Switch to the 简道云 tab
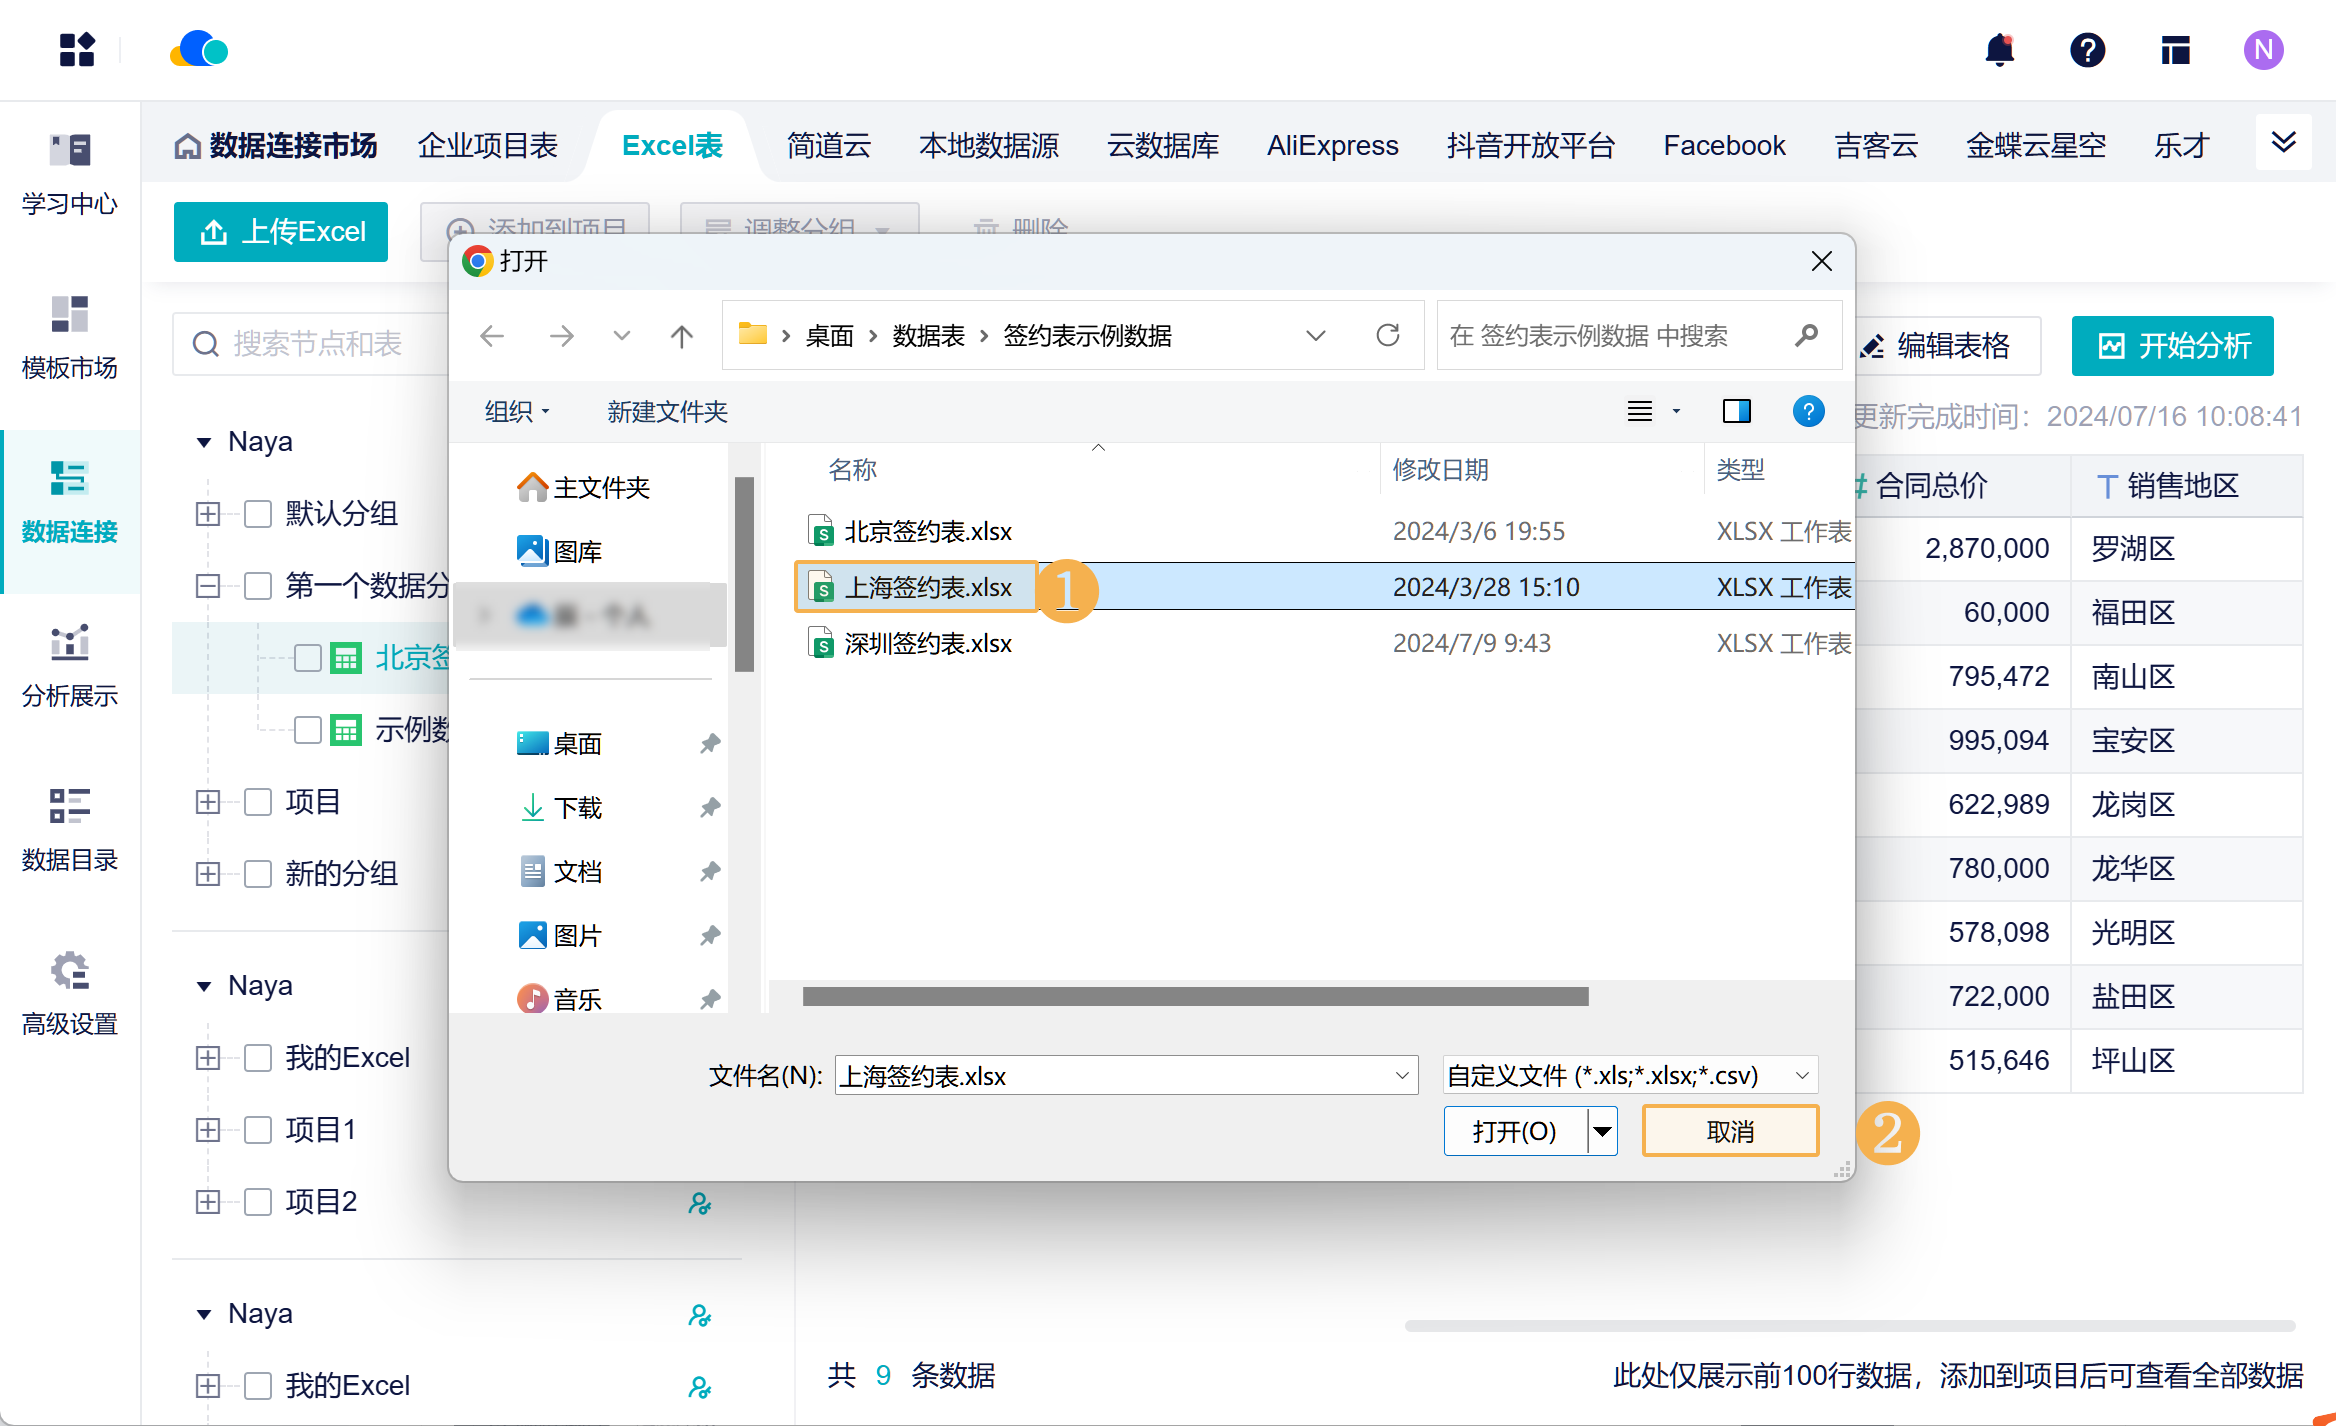This screenshot has width=2336, height=1426. point(828,146)
